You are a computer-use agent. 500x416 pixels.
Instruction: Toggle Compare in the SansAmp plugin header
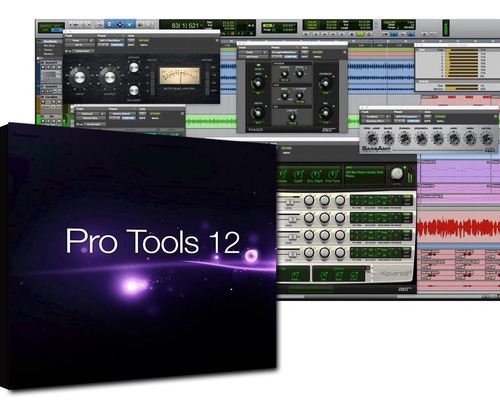coord(414,121)
